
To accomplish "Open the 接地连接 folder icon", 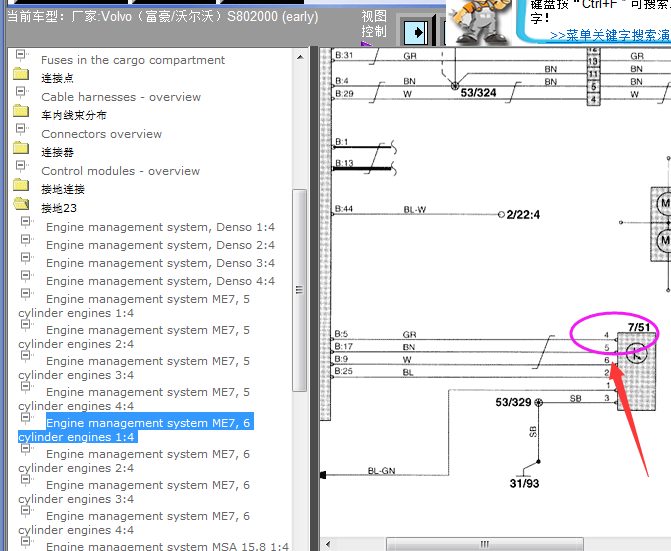I will [x=21, y=185].
